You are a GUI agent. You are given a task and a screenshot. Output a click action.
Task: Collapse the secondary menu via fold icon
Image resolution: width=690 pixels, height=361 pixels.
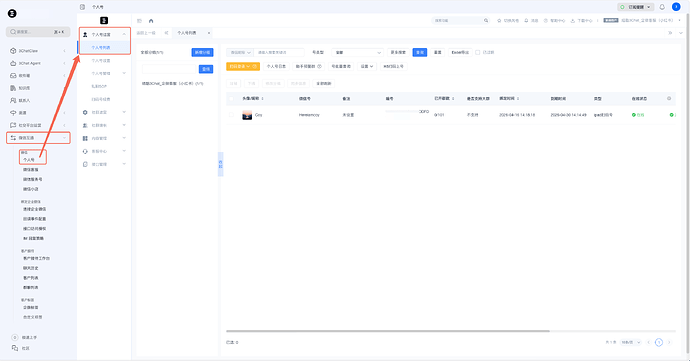(139, 21)
